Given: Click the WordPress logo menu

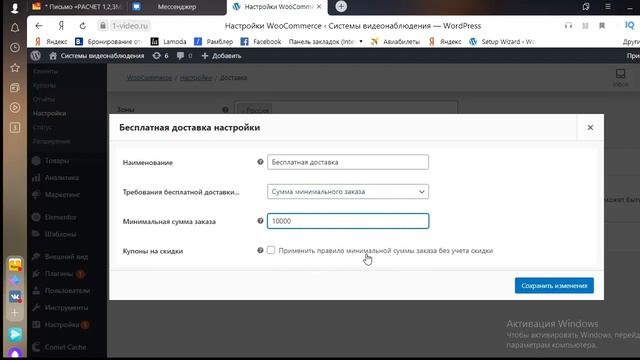Looking at the screenshot, I should pyautogui.click(x=36, y=56).
